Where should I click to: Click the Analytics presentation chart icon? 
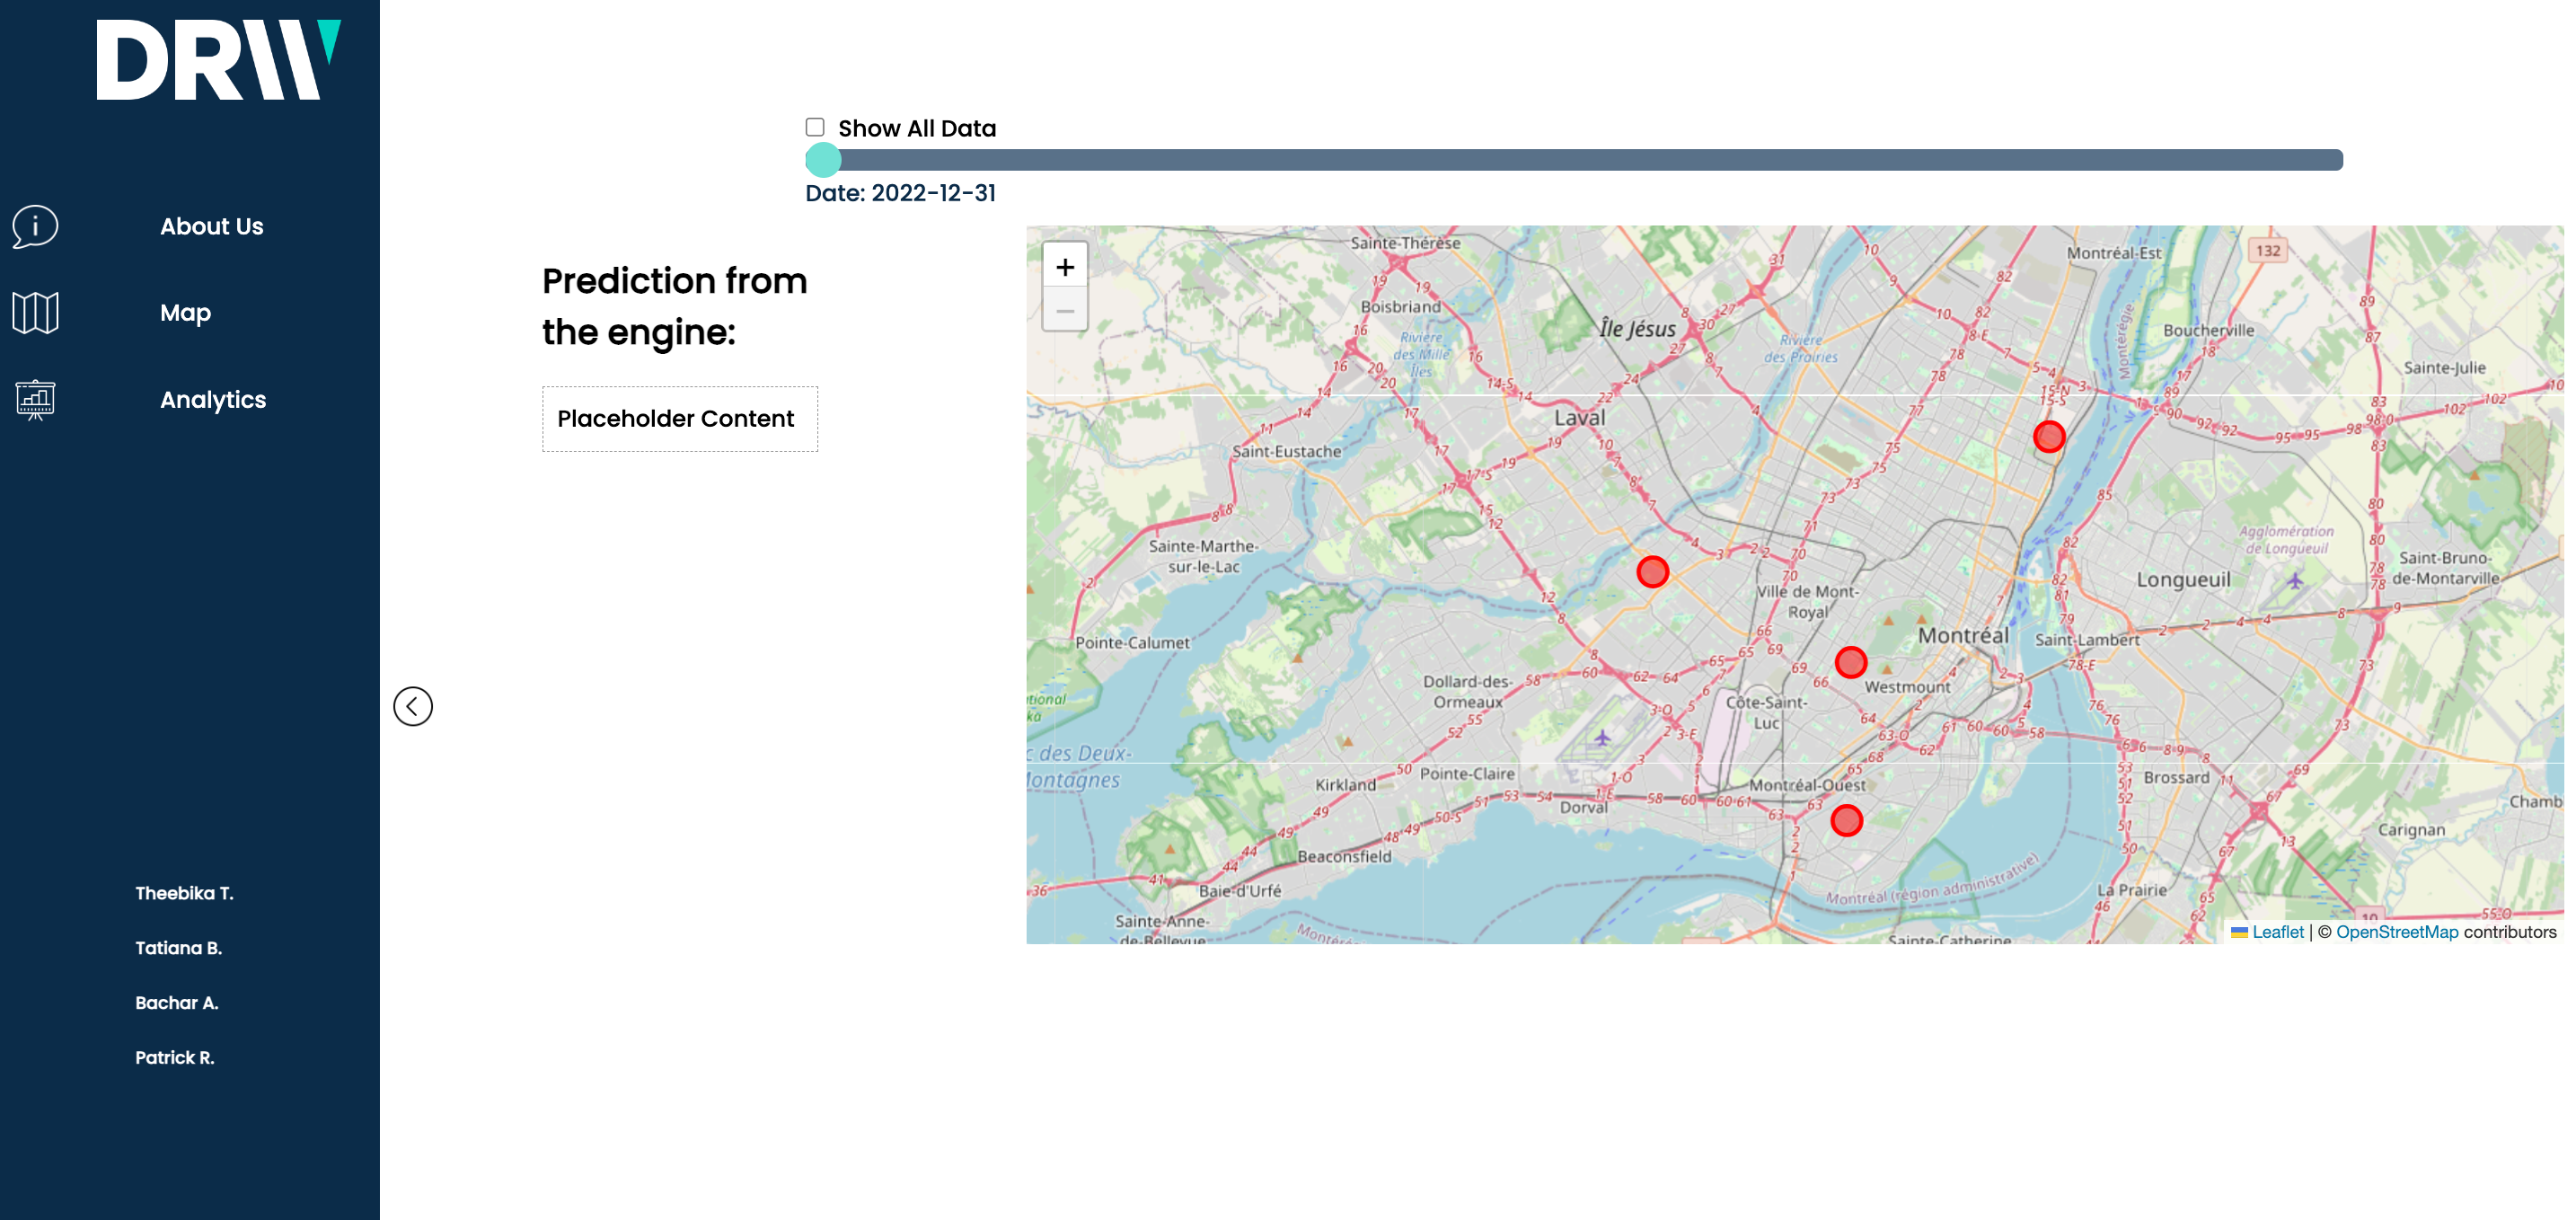[35, 399]
